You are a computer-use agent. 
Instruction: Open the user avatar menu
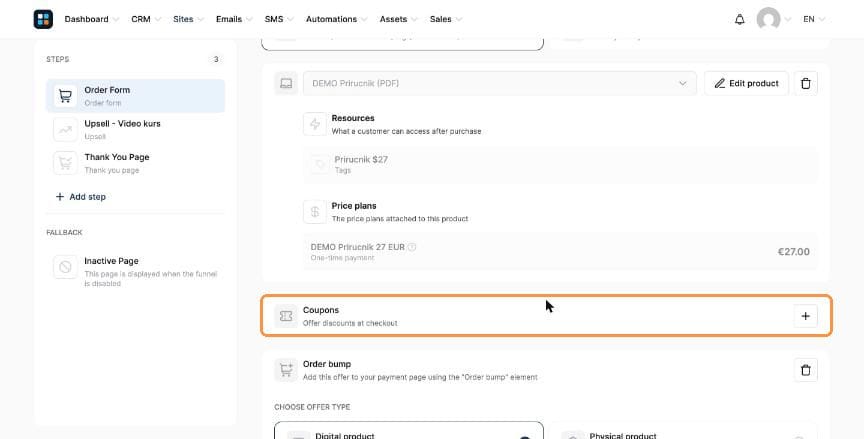click(769, 19)
